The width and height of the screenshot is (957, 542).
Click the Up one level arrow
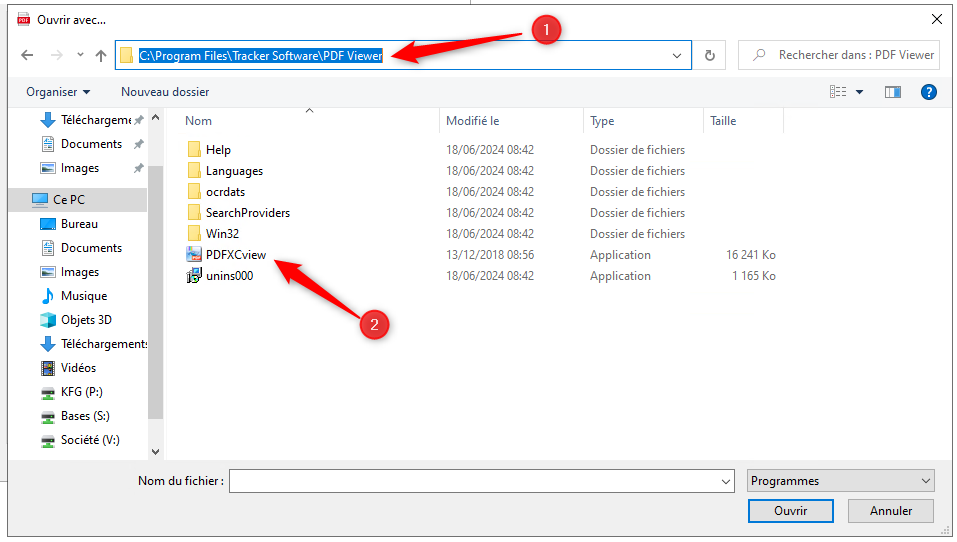click(101, 56)
